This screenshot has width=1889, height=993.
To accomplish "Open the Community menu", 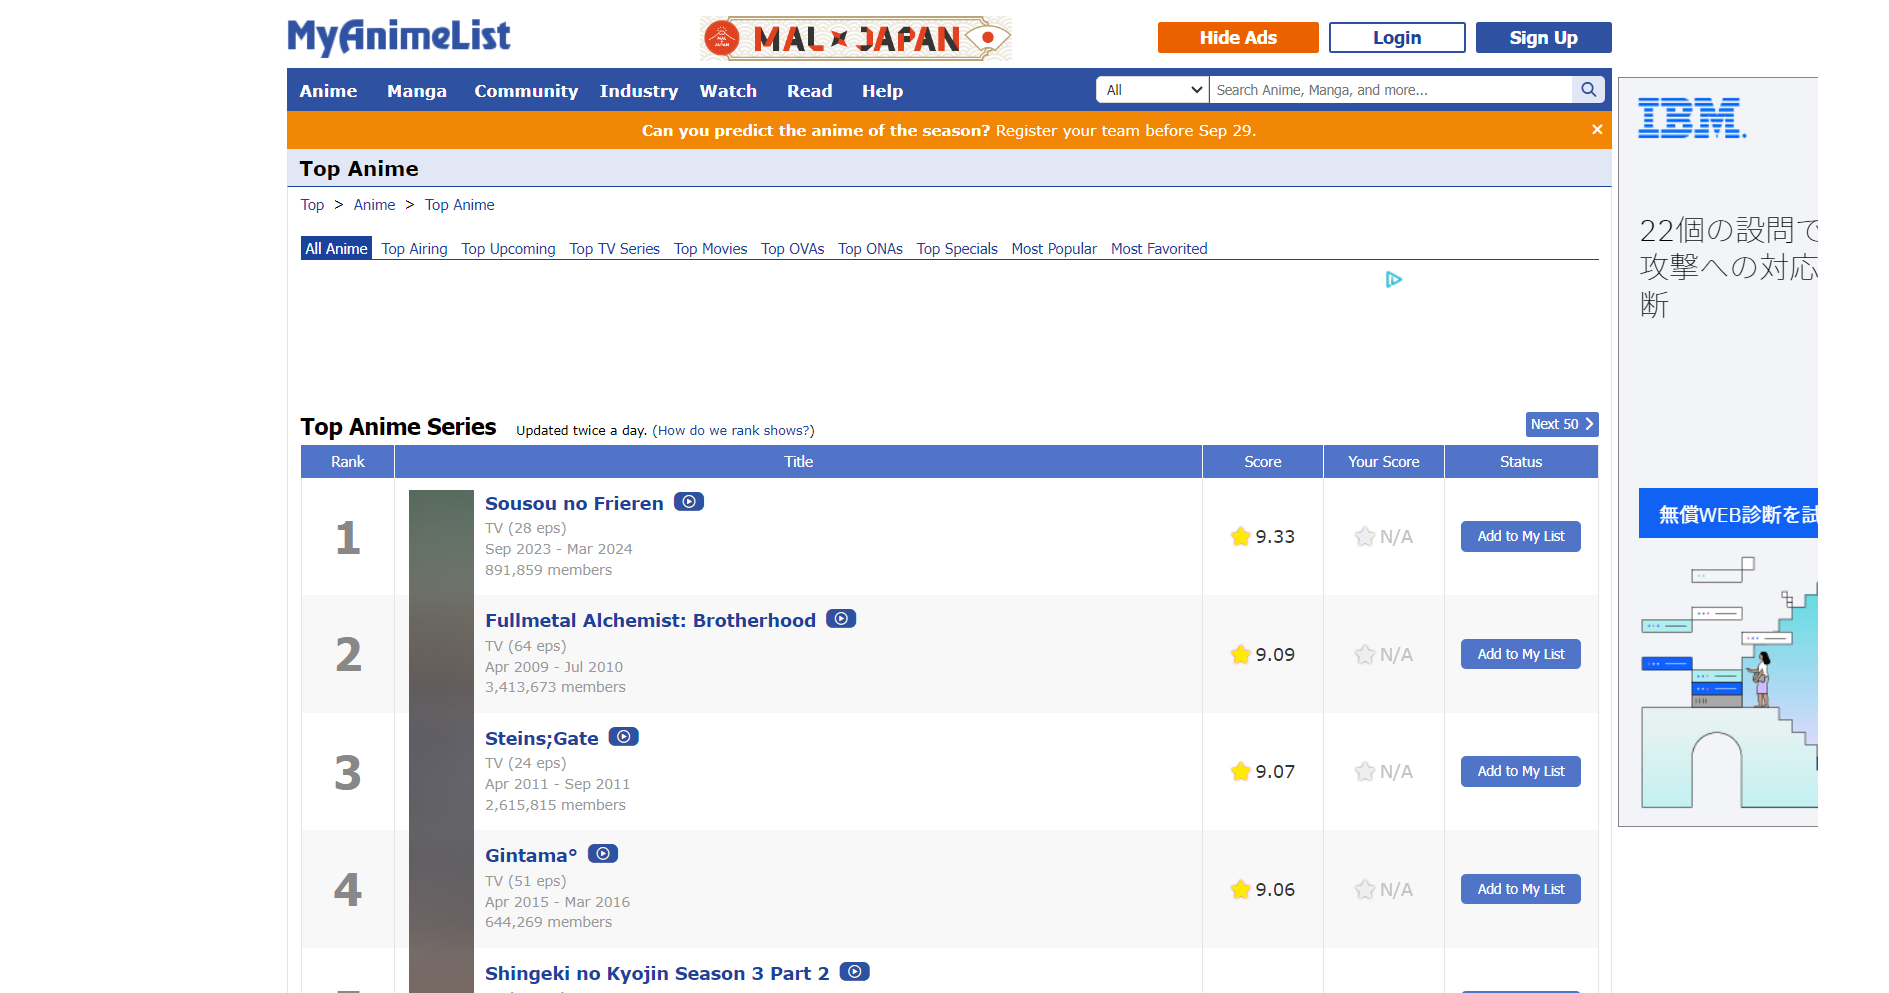I will [526, 91].
